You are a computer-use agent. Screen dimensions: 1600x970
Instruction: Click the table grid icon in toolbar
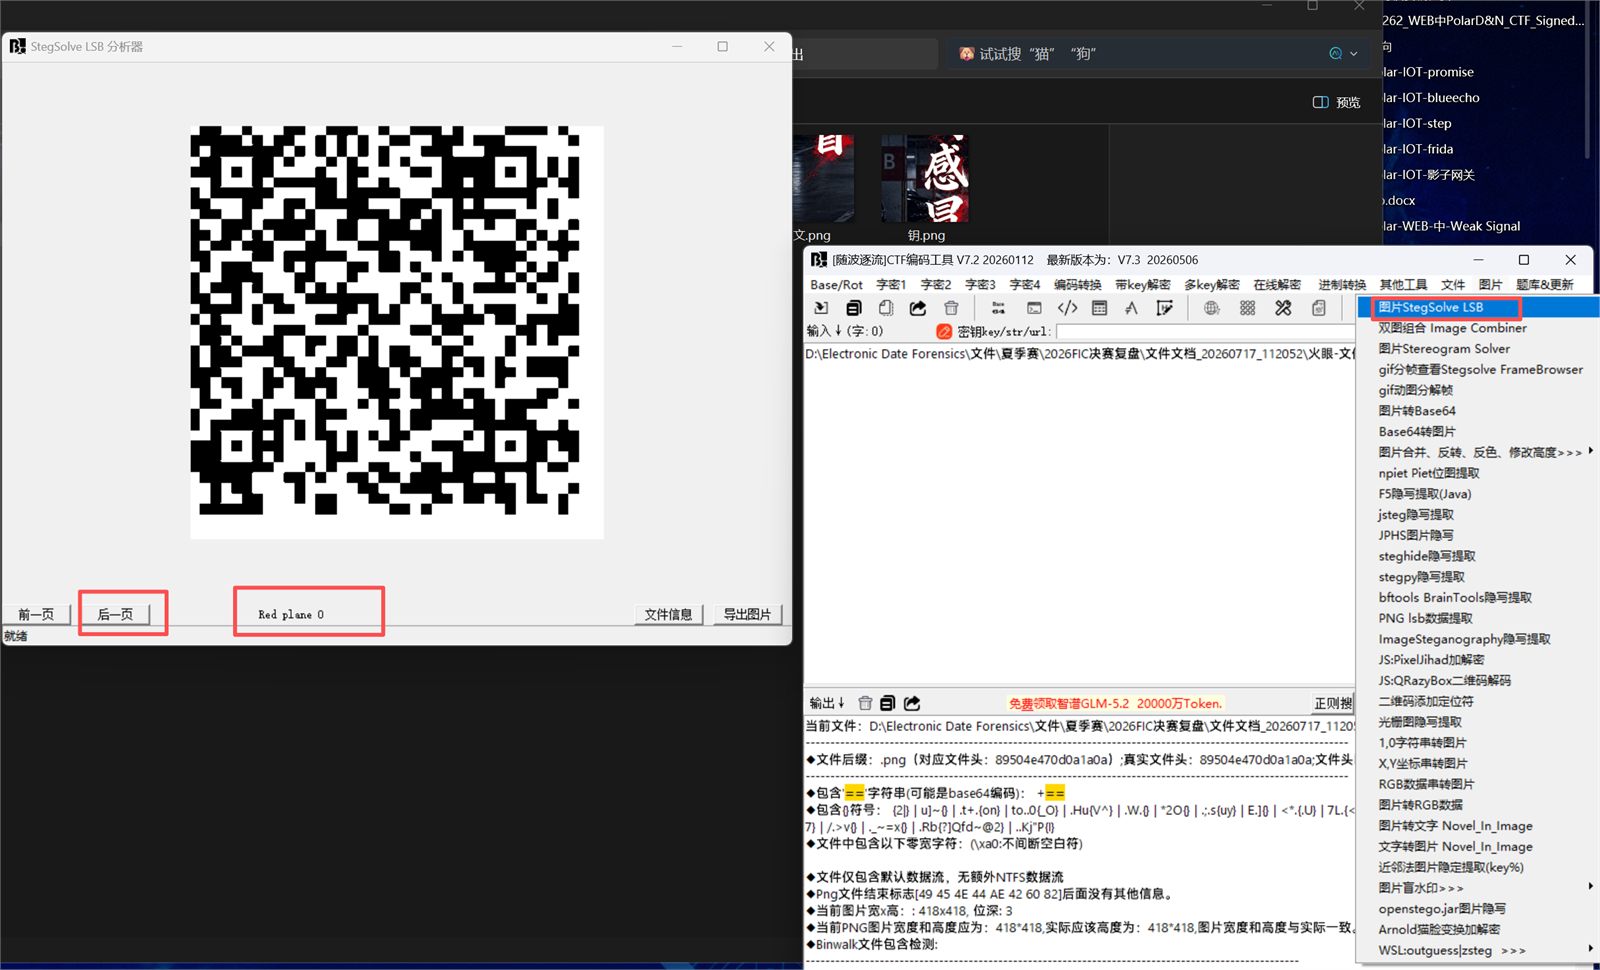tap(1100, 308)
